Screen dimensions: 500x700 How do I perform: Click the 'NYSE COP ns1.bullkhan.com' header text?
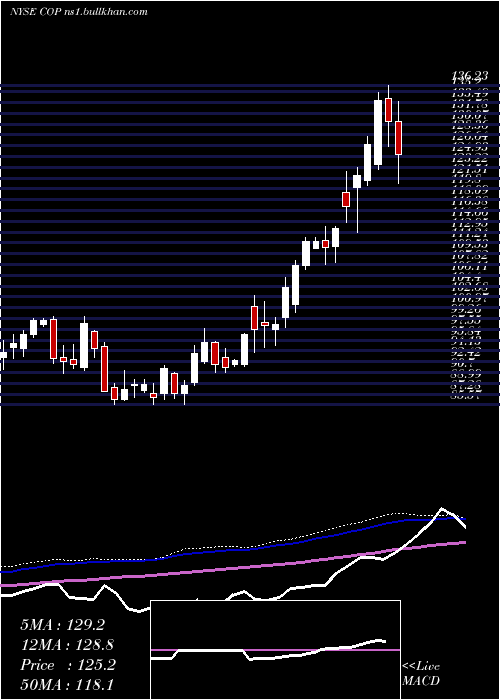(79, 12)
